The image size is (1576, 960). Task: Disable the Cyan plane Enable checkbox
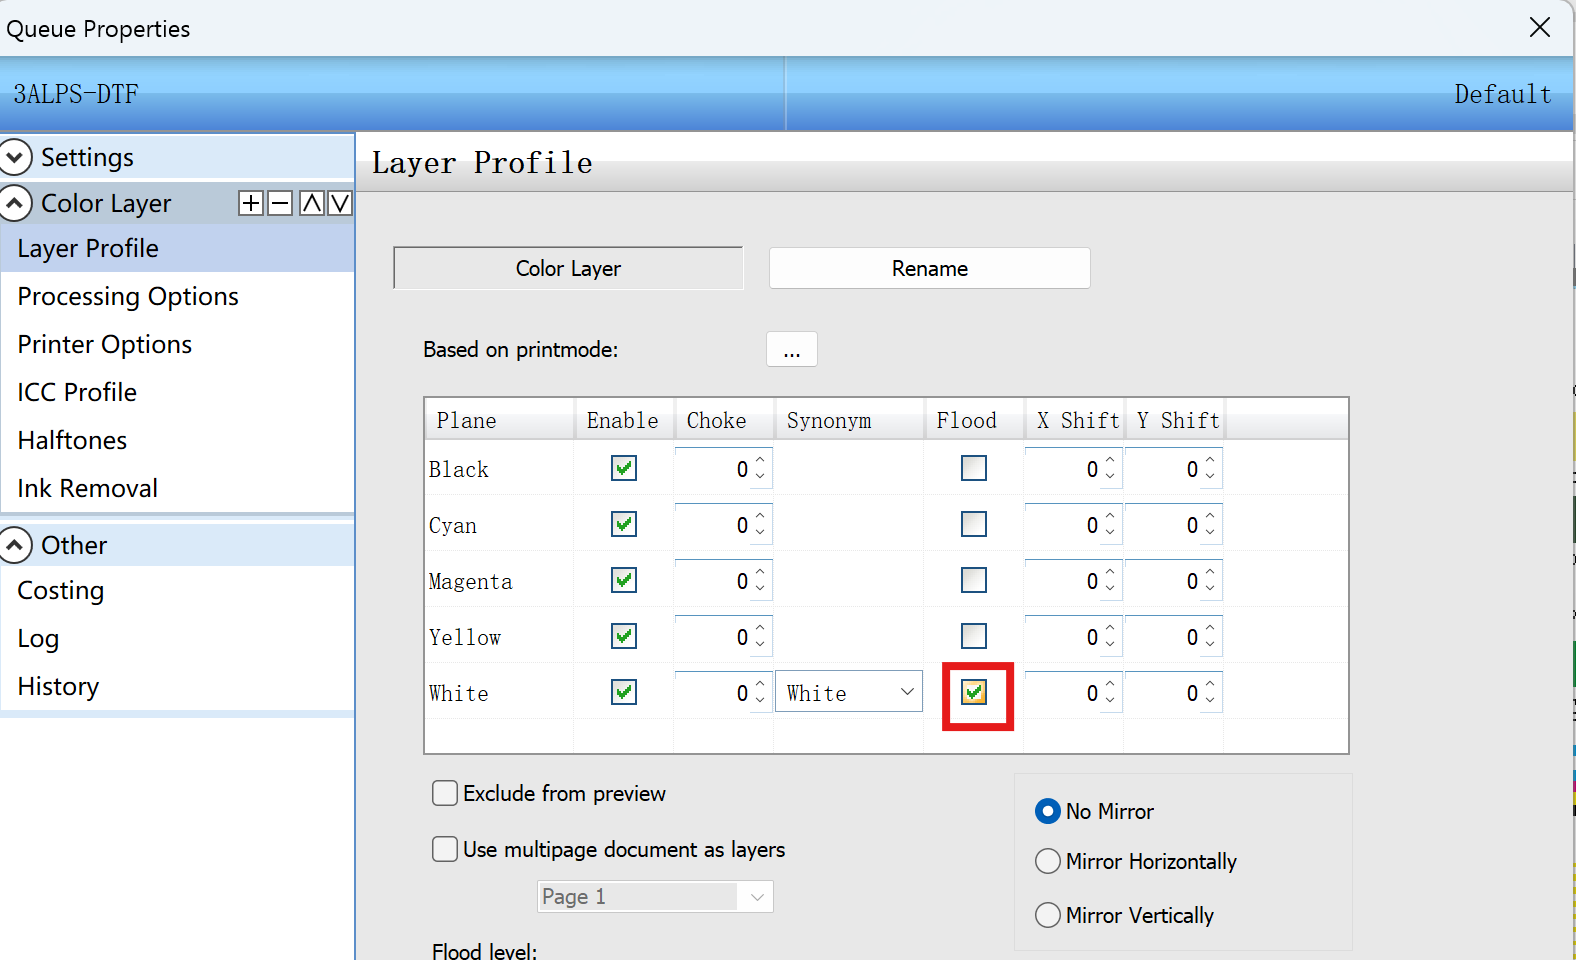click(624, 524)
